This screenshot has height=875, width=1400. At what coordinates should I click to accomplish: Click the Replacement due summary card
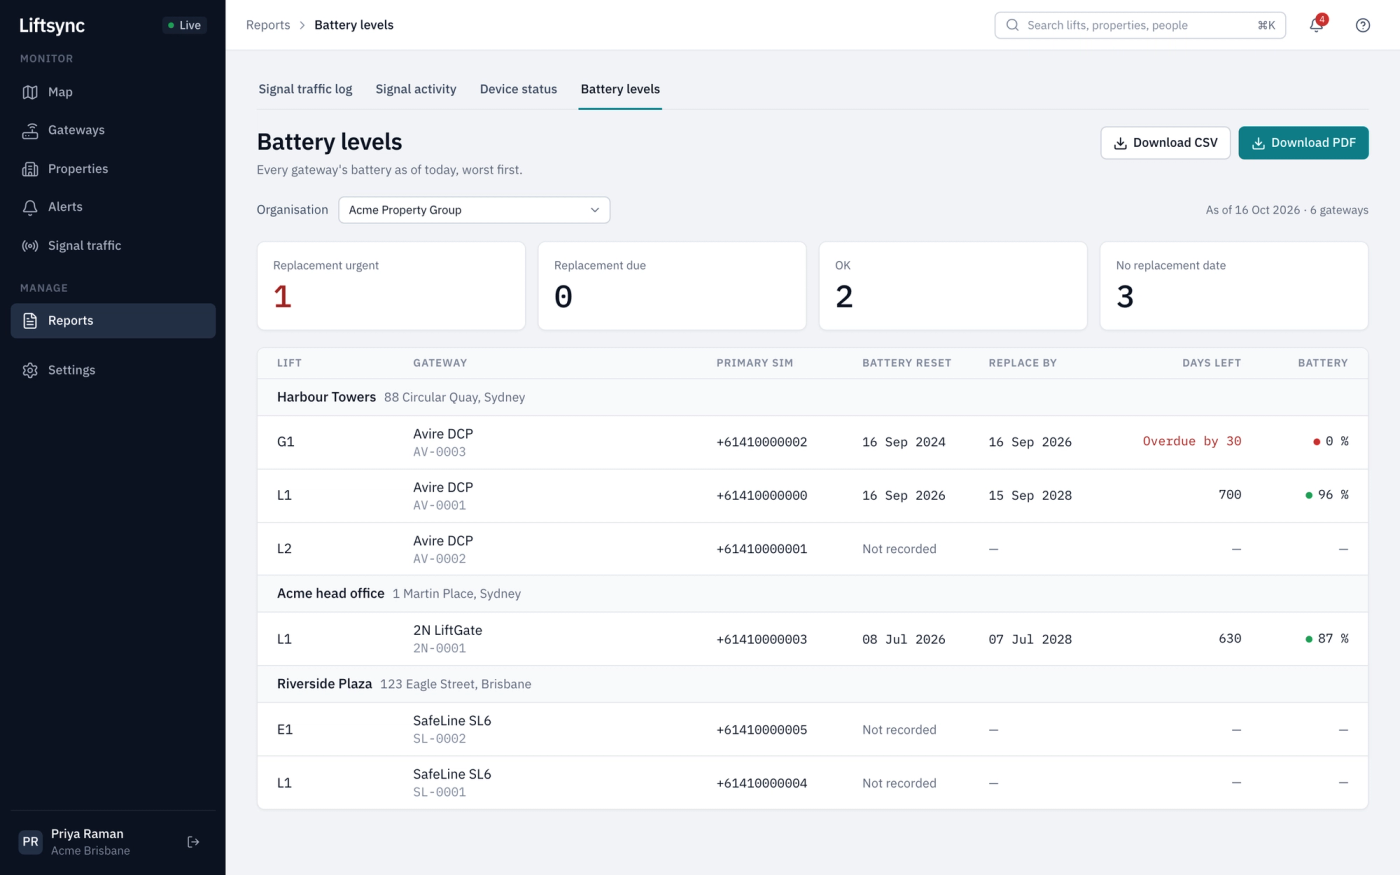(x=672, y=286)
